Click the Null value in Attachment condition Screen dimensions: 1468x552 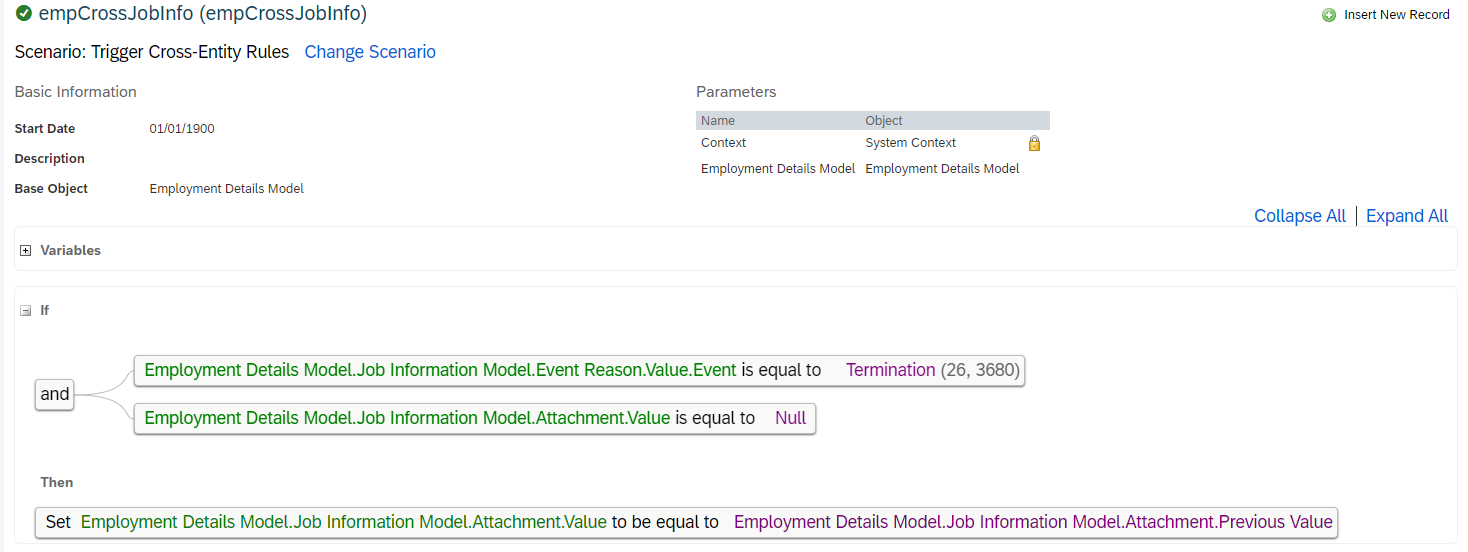790,418
